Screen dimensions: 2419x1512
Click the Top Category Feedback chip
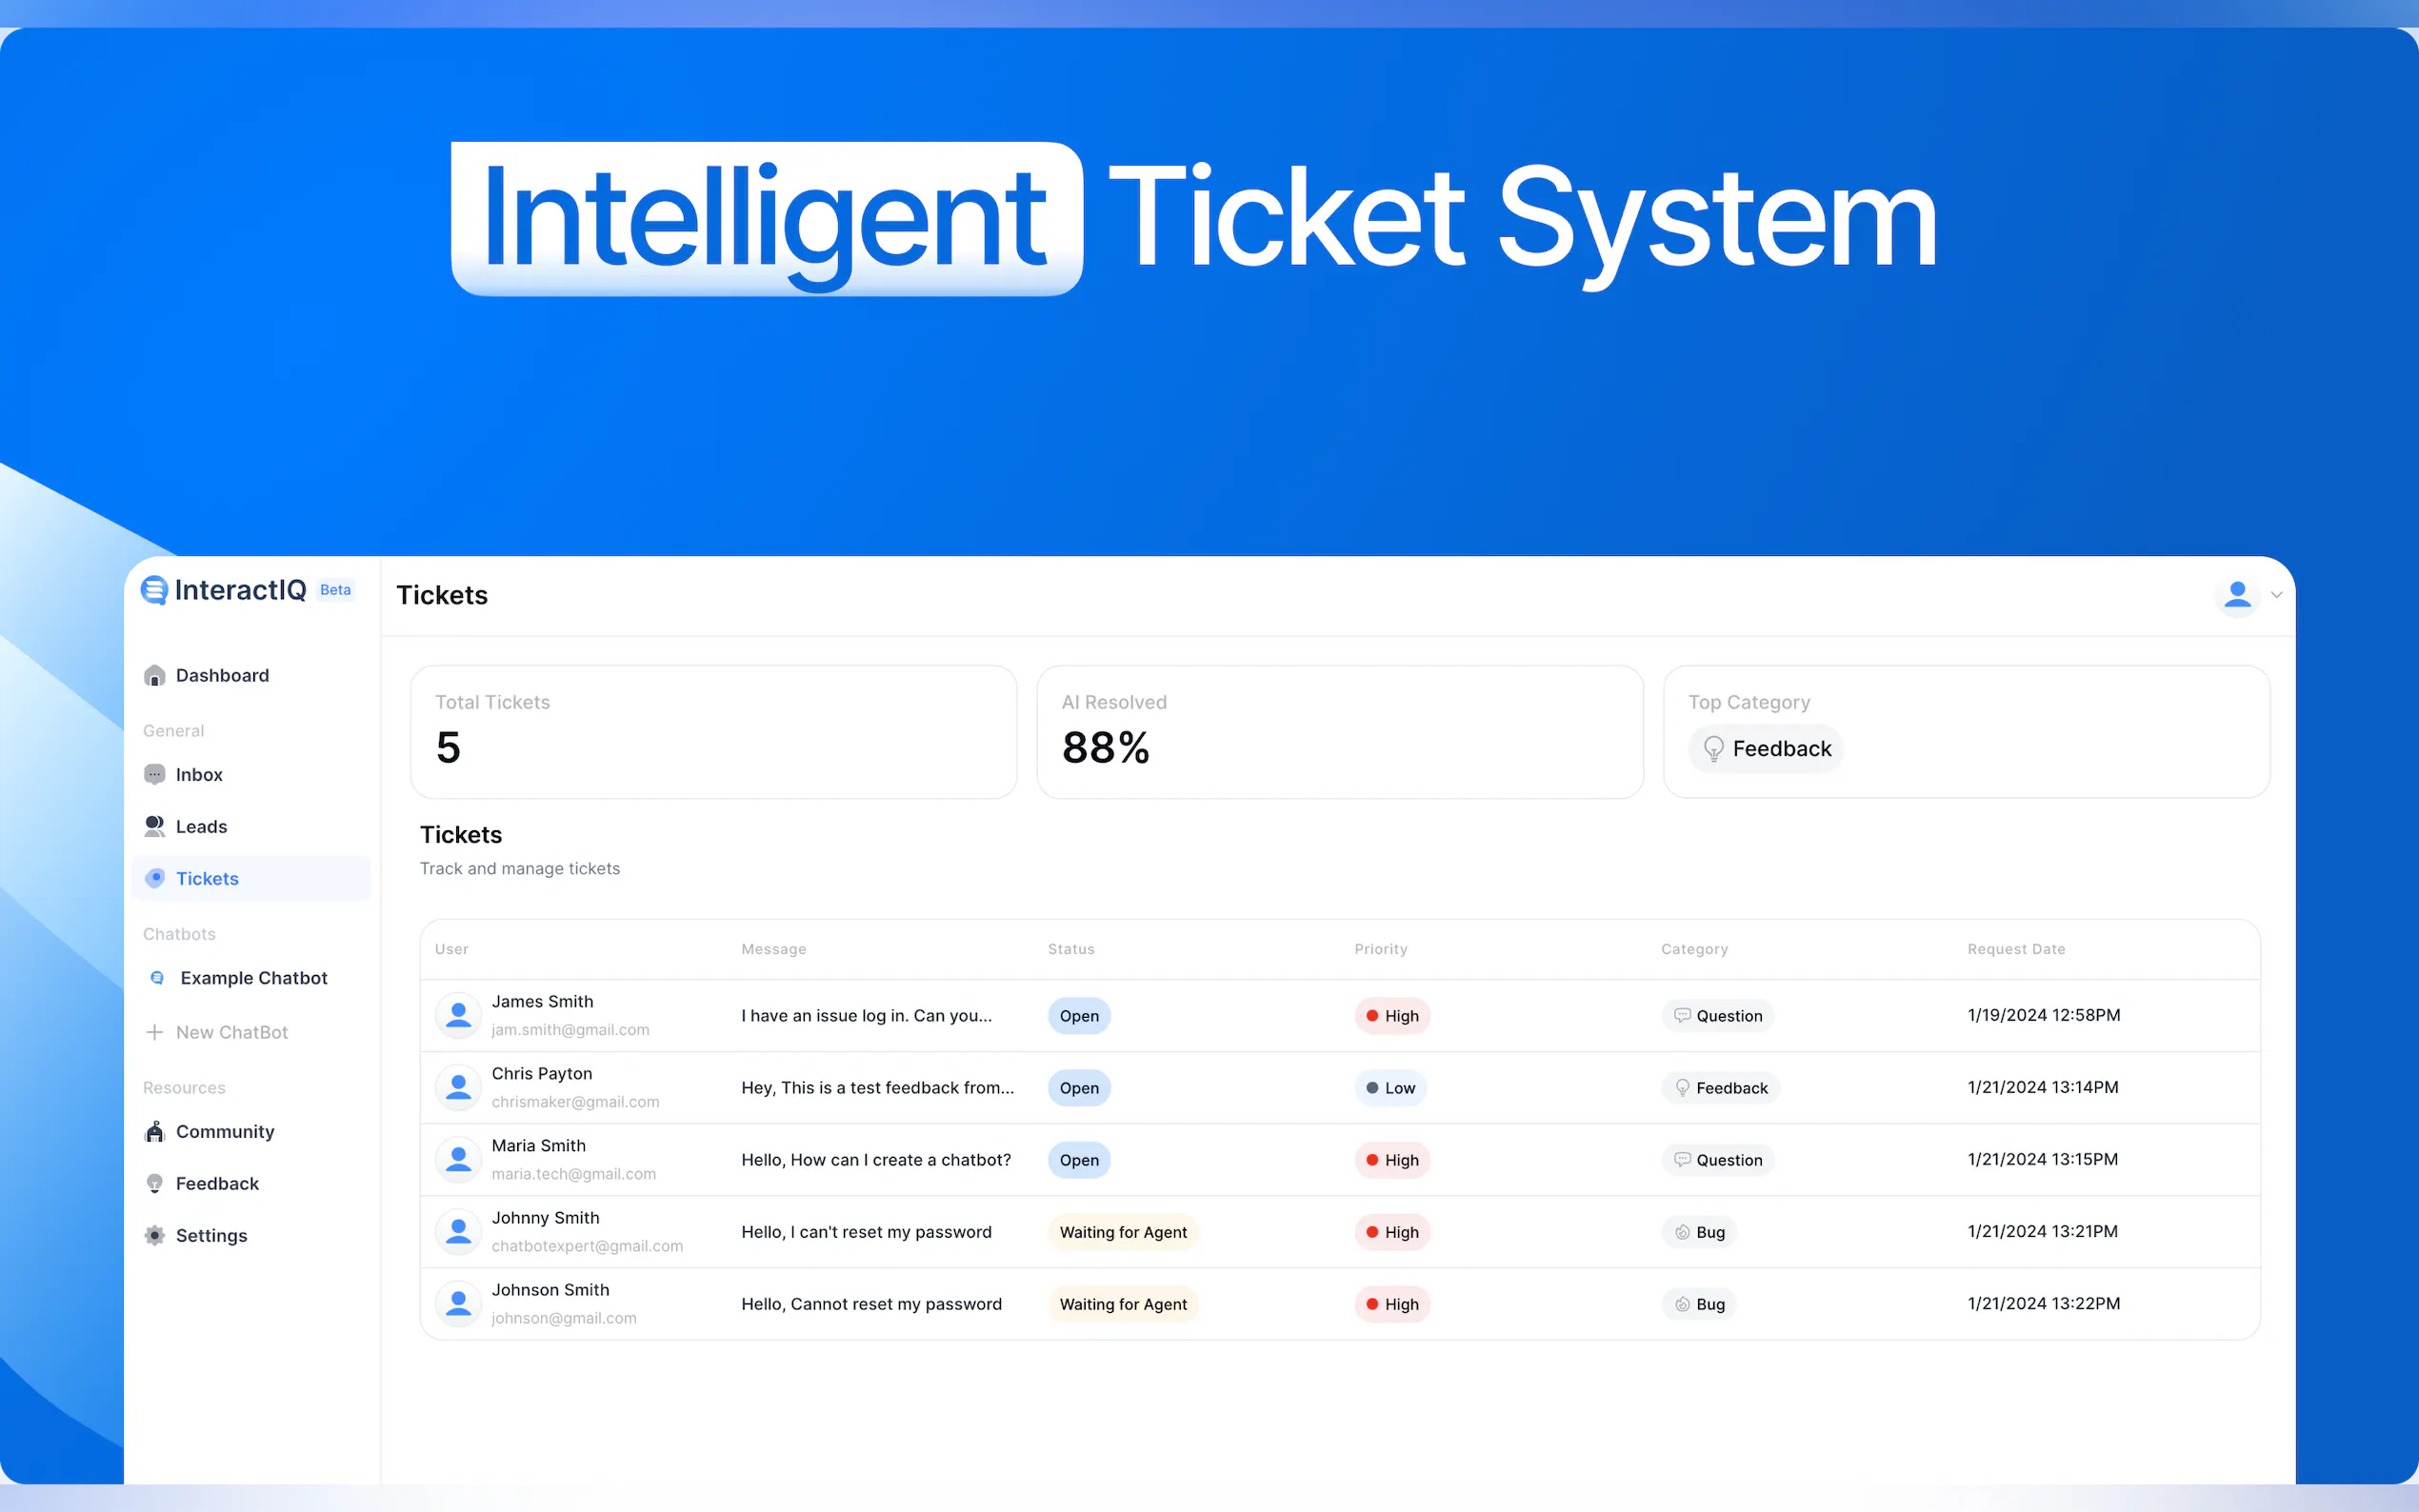point(1766,749)
